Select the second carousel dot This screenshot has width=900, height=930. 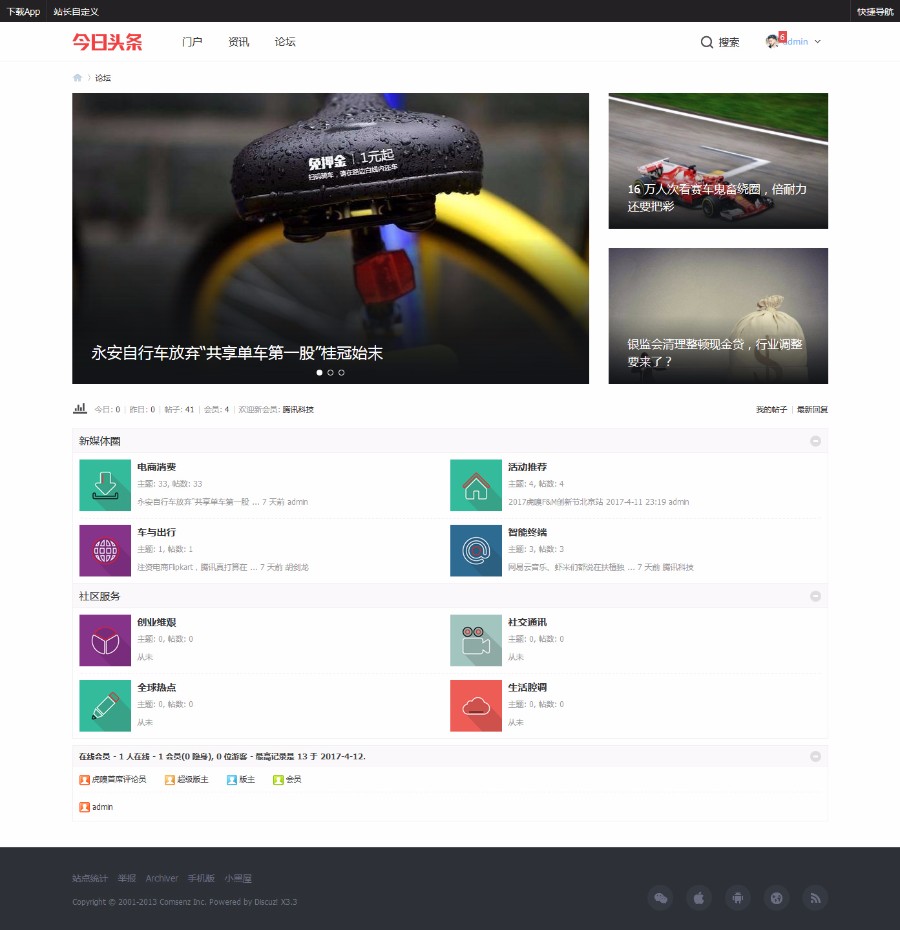pos(330,372)
